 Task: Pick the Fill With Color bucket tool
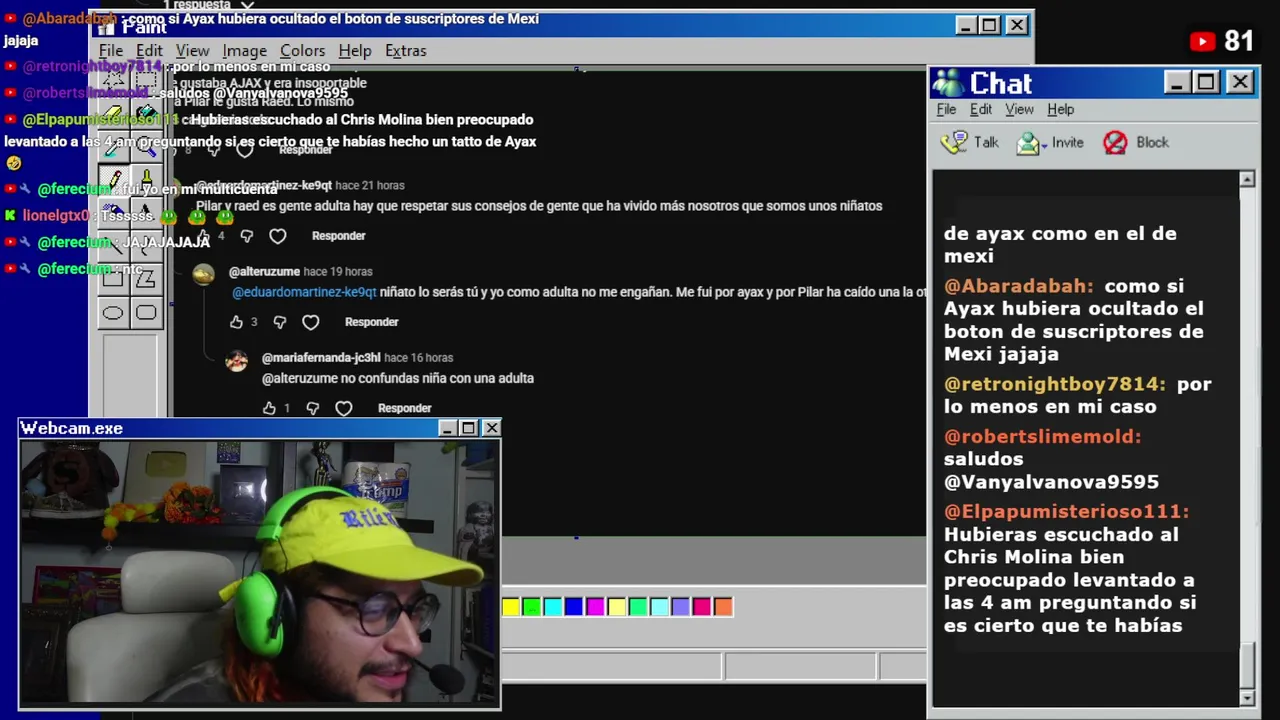146,113
